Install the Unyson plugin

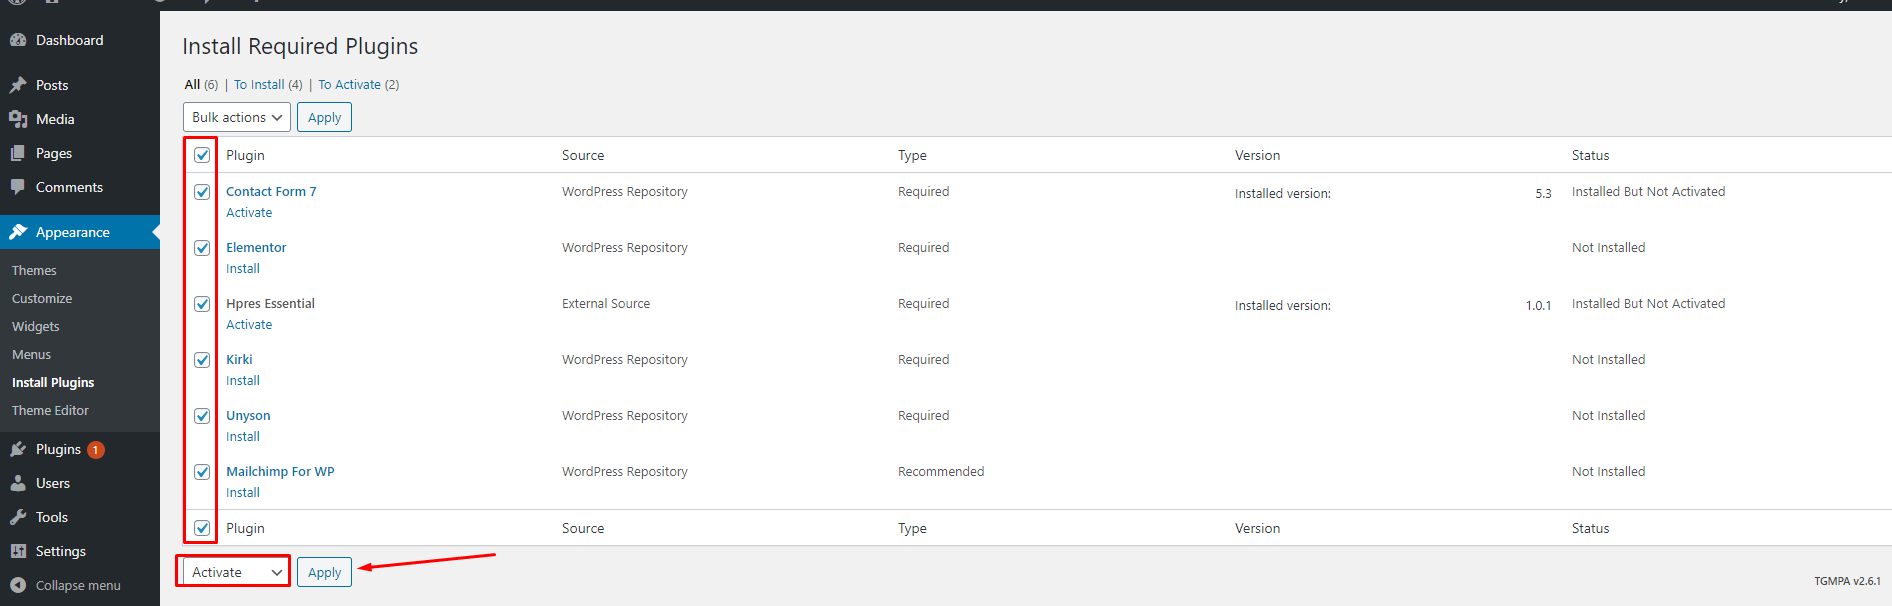(243, 437)
